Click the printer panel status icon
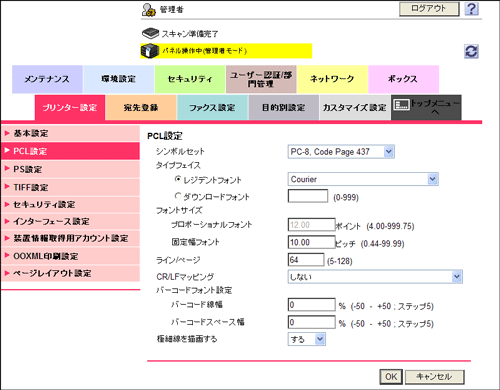500x390 pixels. click(149, 51)
